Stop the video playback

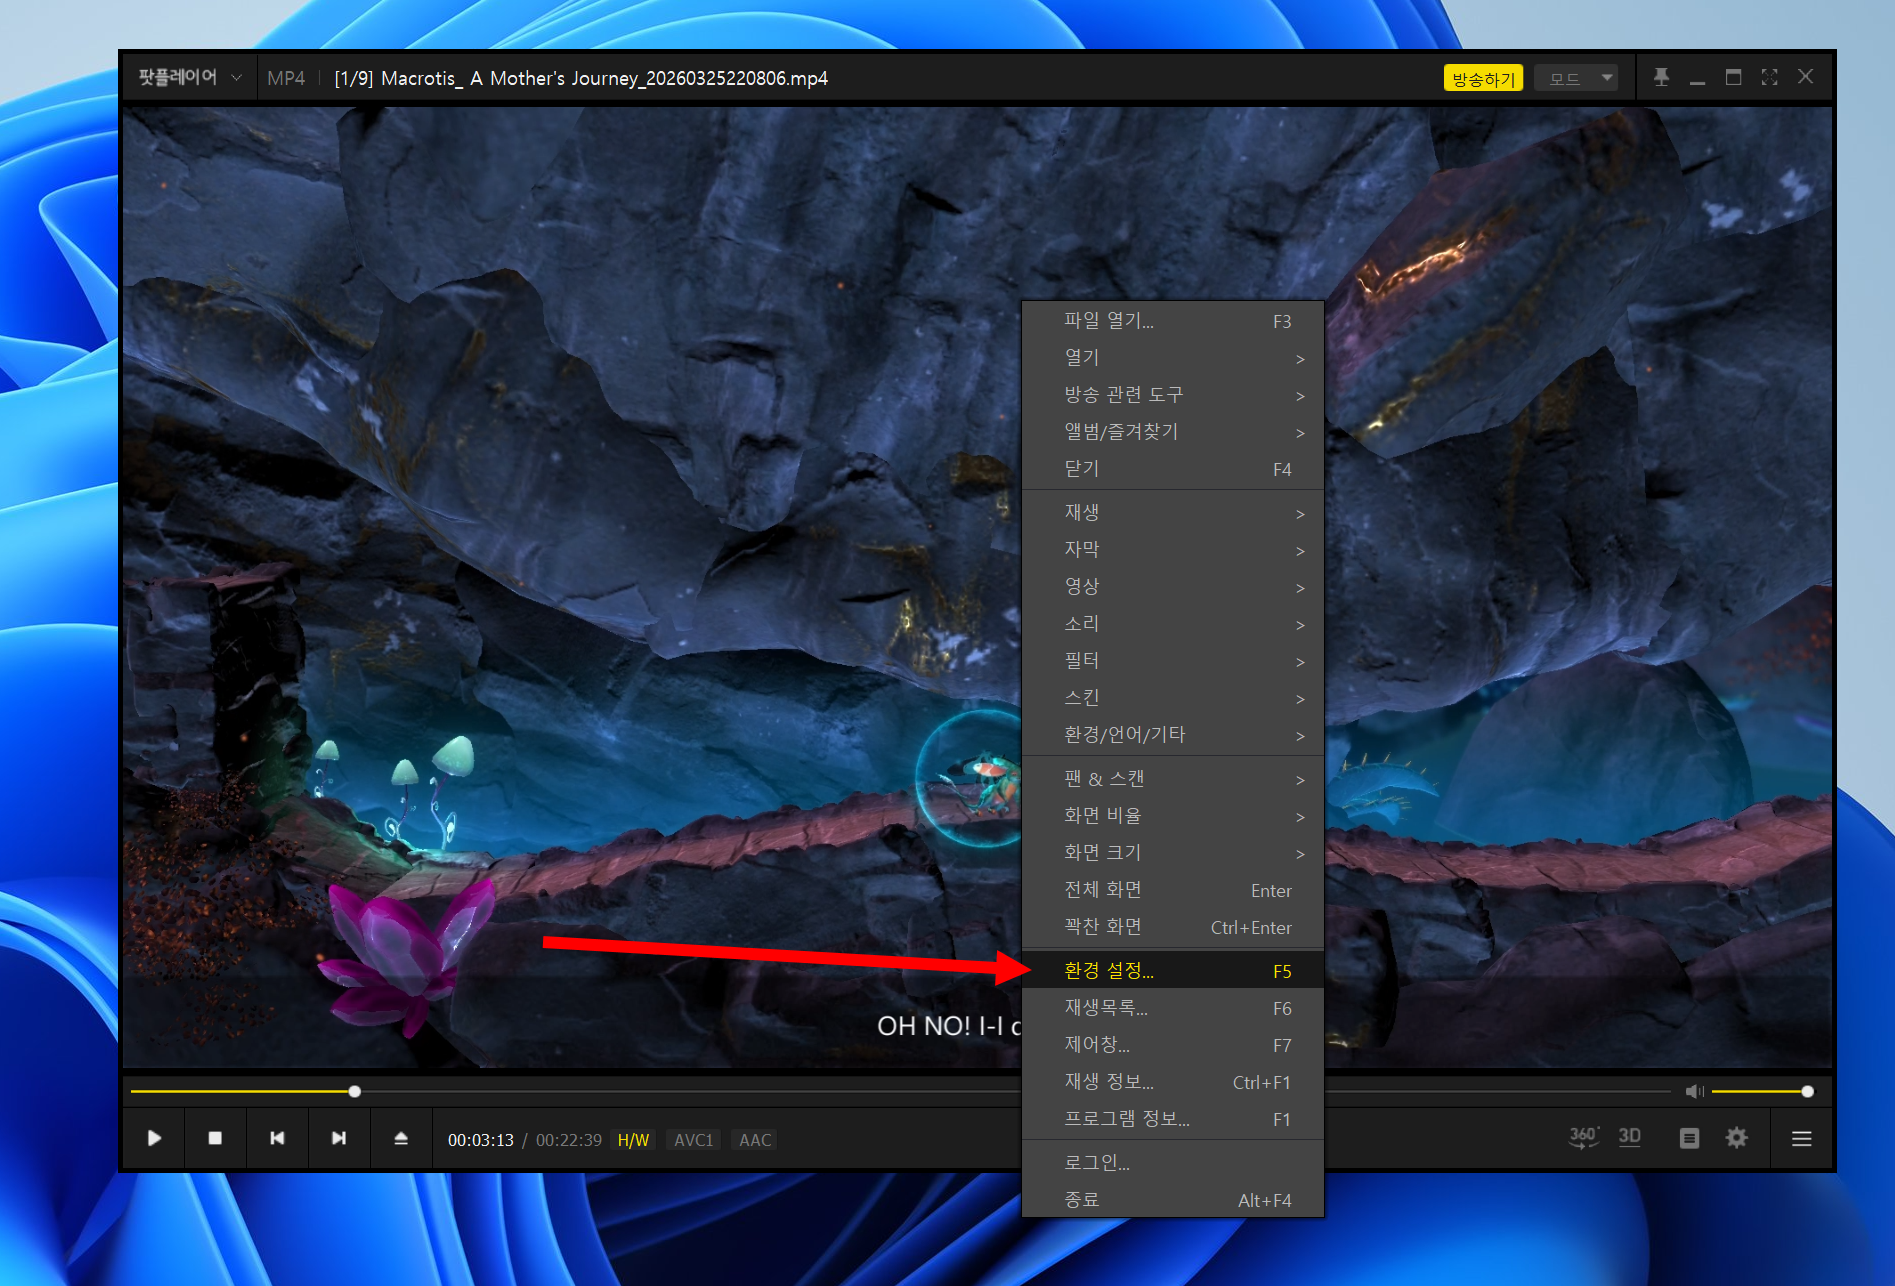(215, 1138)
